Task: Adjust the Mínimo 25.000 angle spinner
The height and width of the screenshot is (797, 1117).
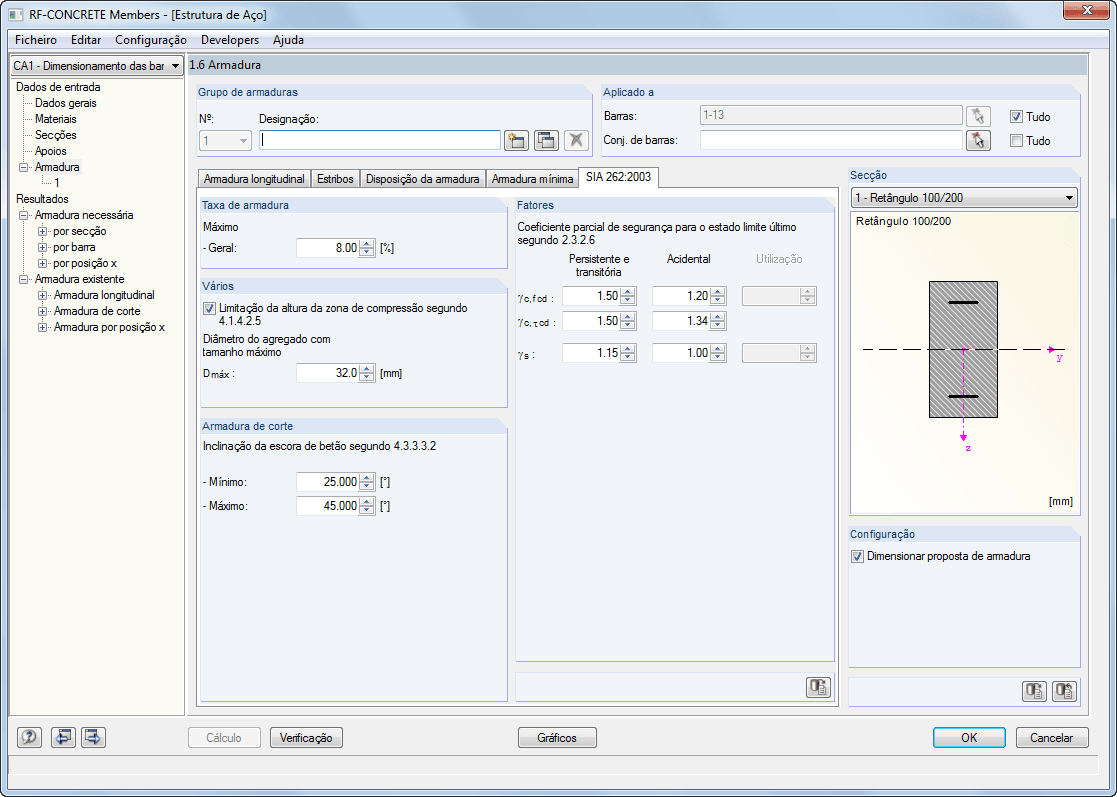Action: coord(367,482)
